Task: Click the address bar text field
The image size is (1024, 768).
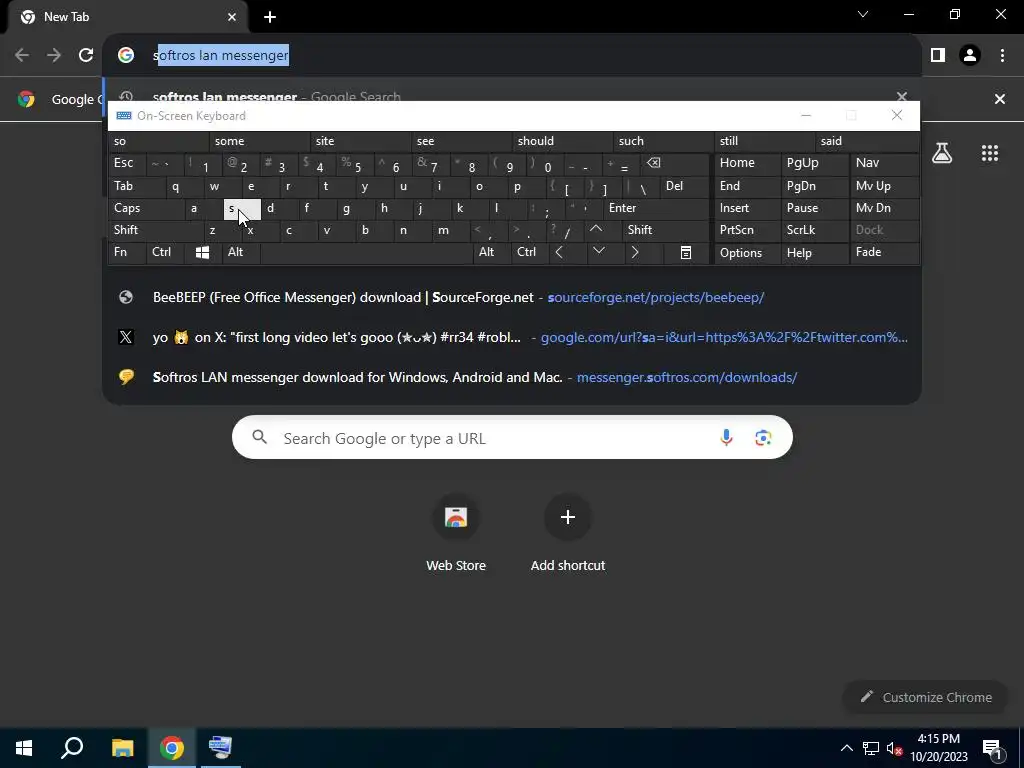Action: [512, 56]
